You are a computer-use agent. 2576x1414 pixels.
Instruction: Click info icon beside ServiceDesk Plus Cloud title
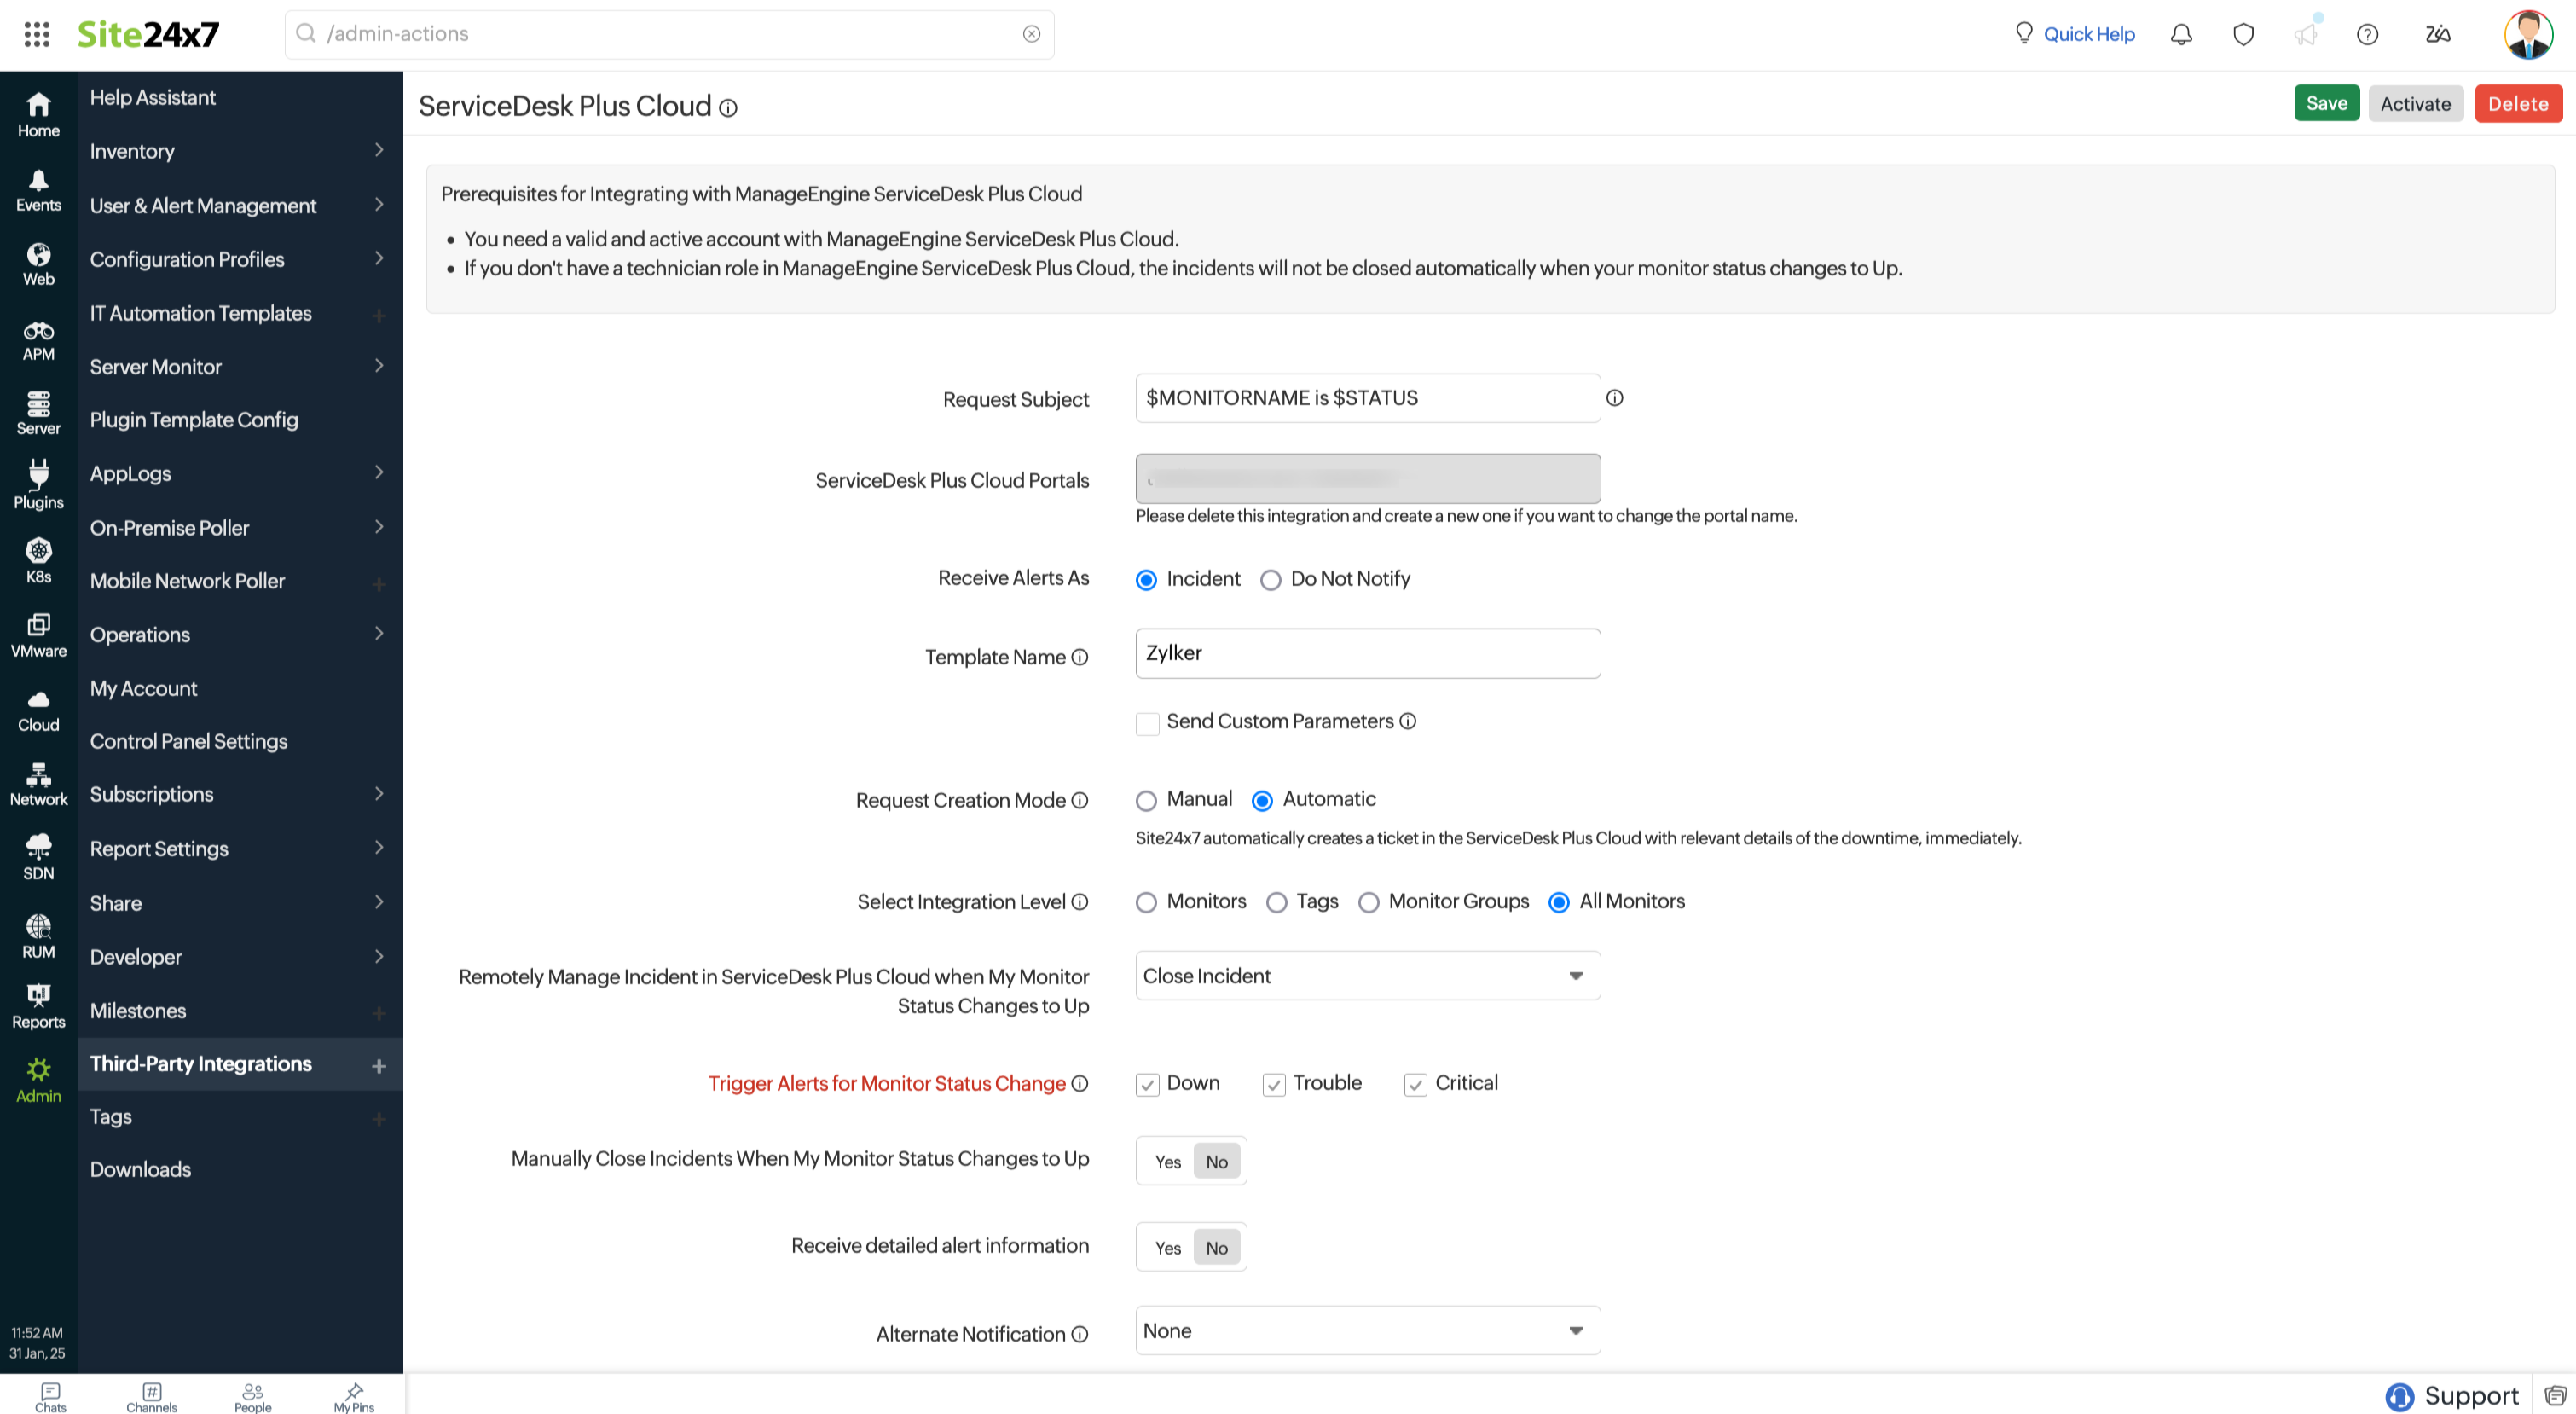coord(728,108)
